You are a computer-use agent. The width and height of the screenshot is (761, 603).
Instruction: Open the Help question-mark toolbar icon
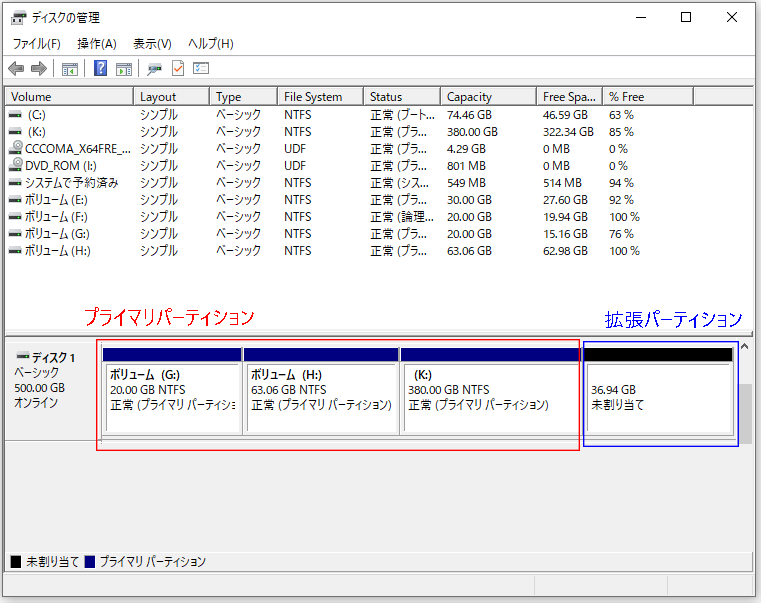[x=100, y=68]
